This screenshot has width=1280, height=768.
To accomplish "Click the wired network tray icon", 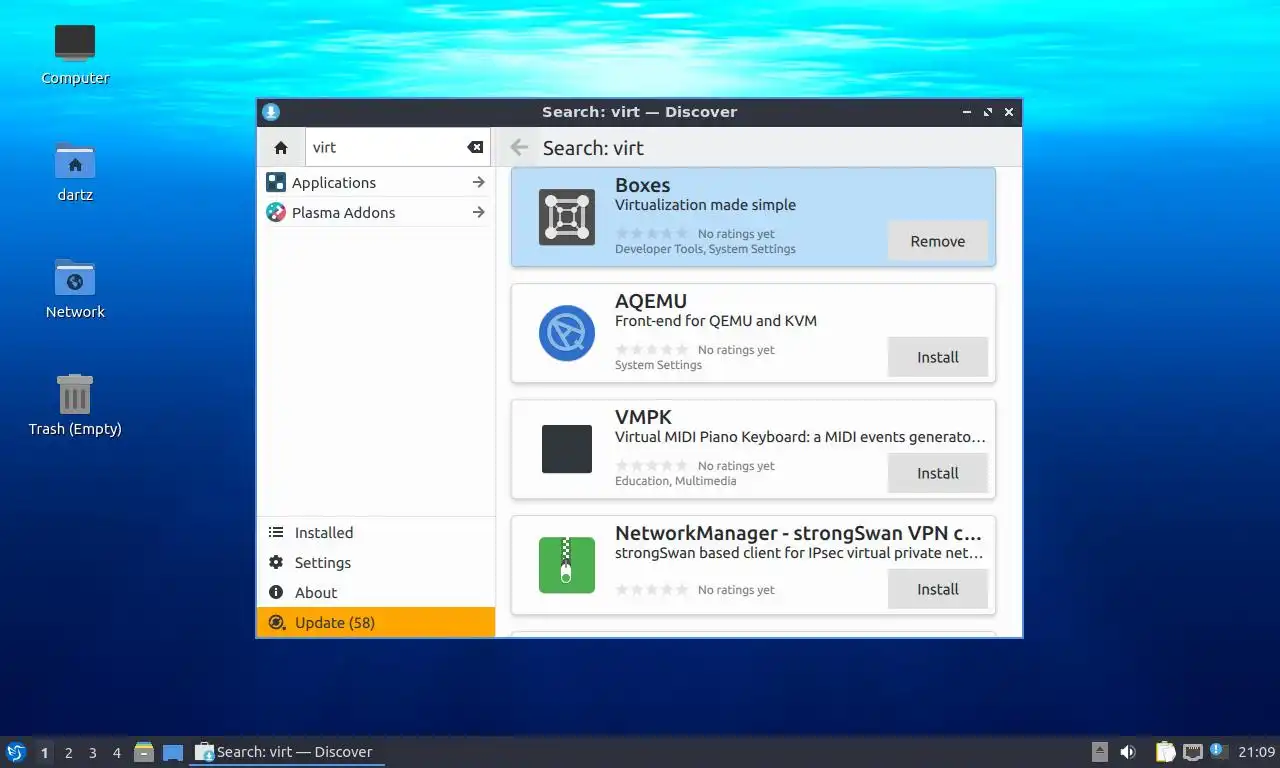I will click(x=1192, y=752).
